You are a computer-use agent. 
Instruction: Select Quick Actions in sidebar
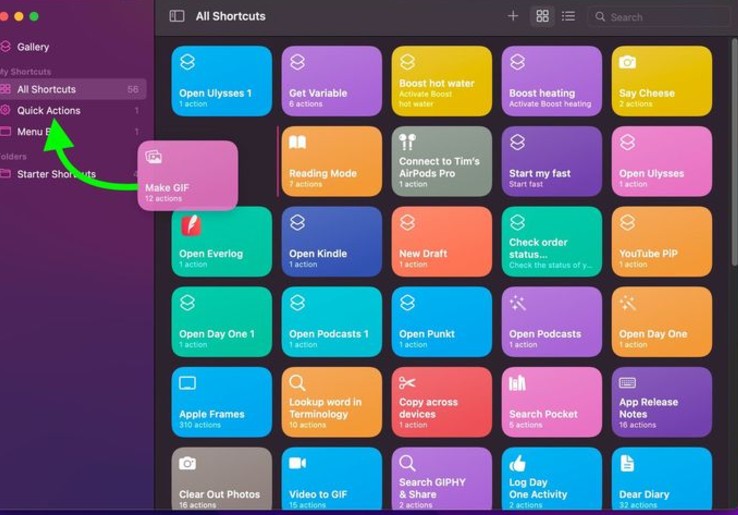pos(71,110)
